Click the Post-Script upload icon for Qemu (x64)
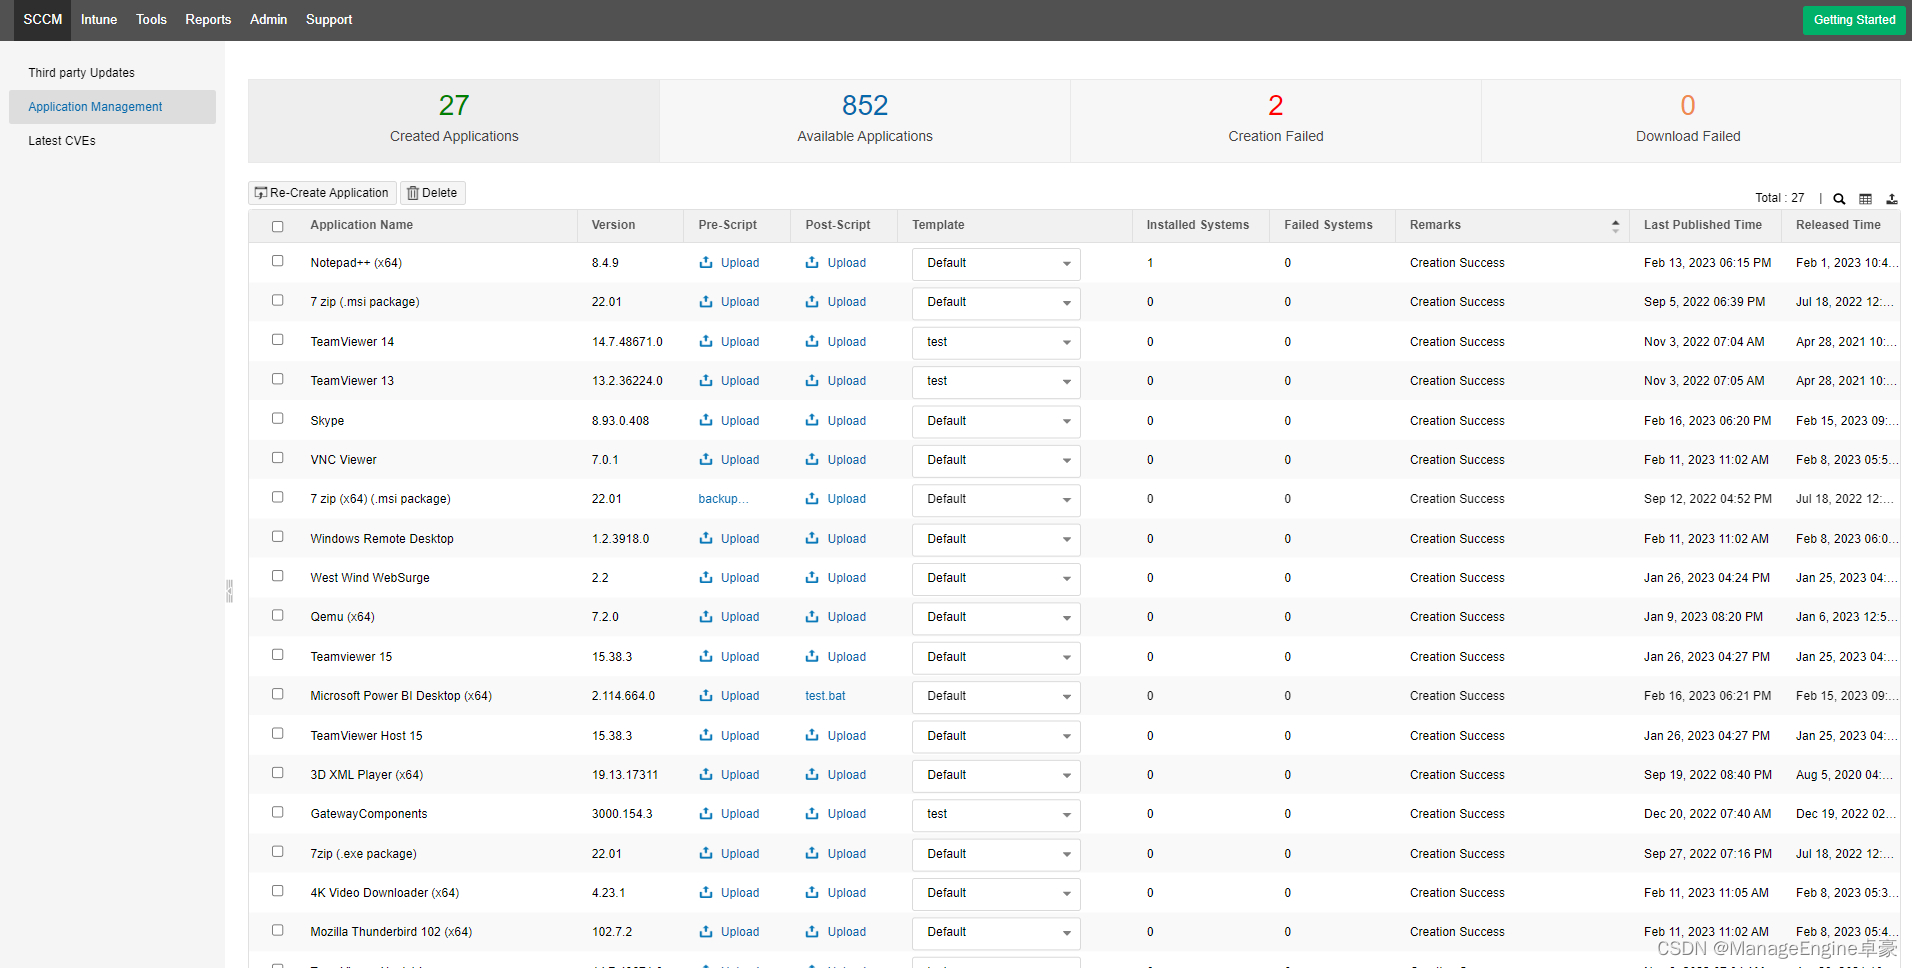This screenshot has width=1912, height=968. (x=812, y=617)
